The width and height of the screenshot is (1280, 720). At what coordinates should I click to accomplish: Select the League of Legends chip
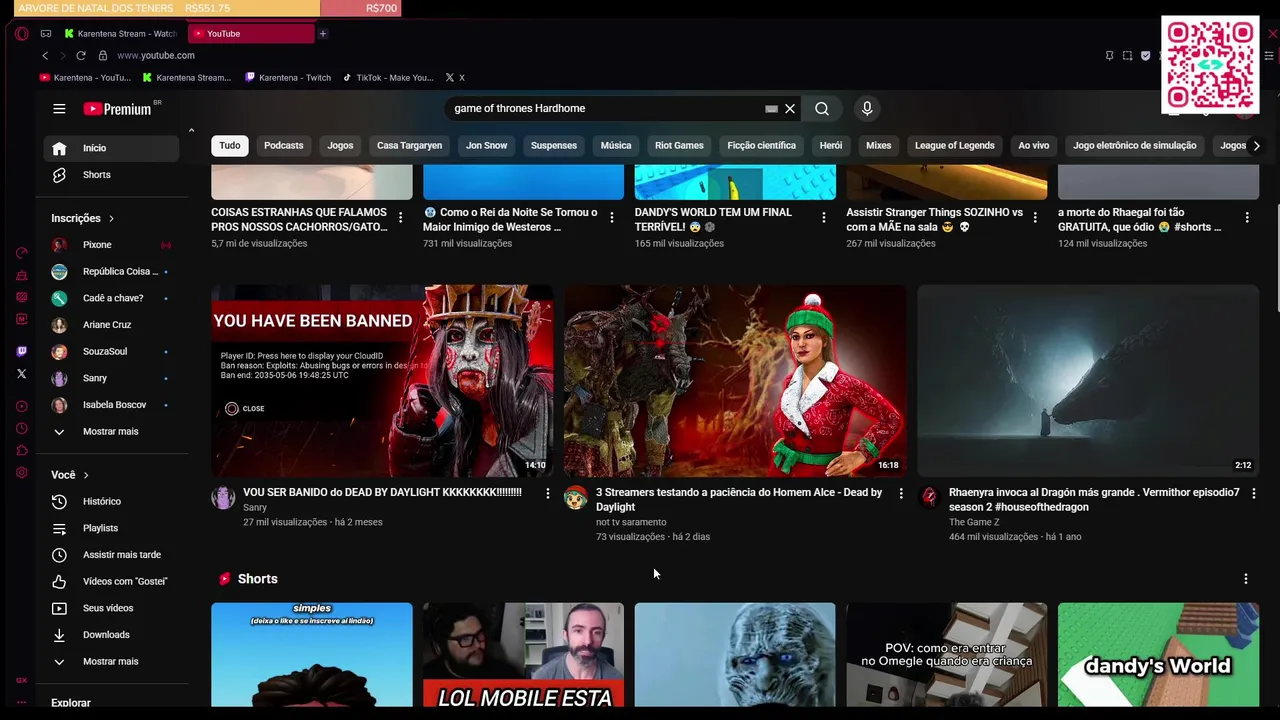pyautogui.click(x=955, y=146)
